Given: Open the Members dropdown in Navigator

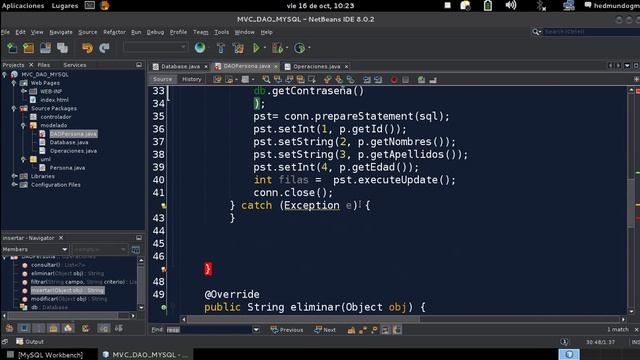Looking at the screenshot, I should [35, 249].
